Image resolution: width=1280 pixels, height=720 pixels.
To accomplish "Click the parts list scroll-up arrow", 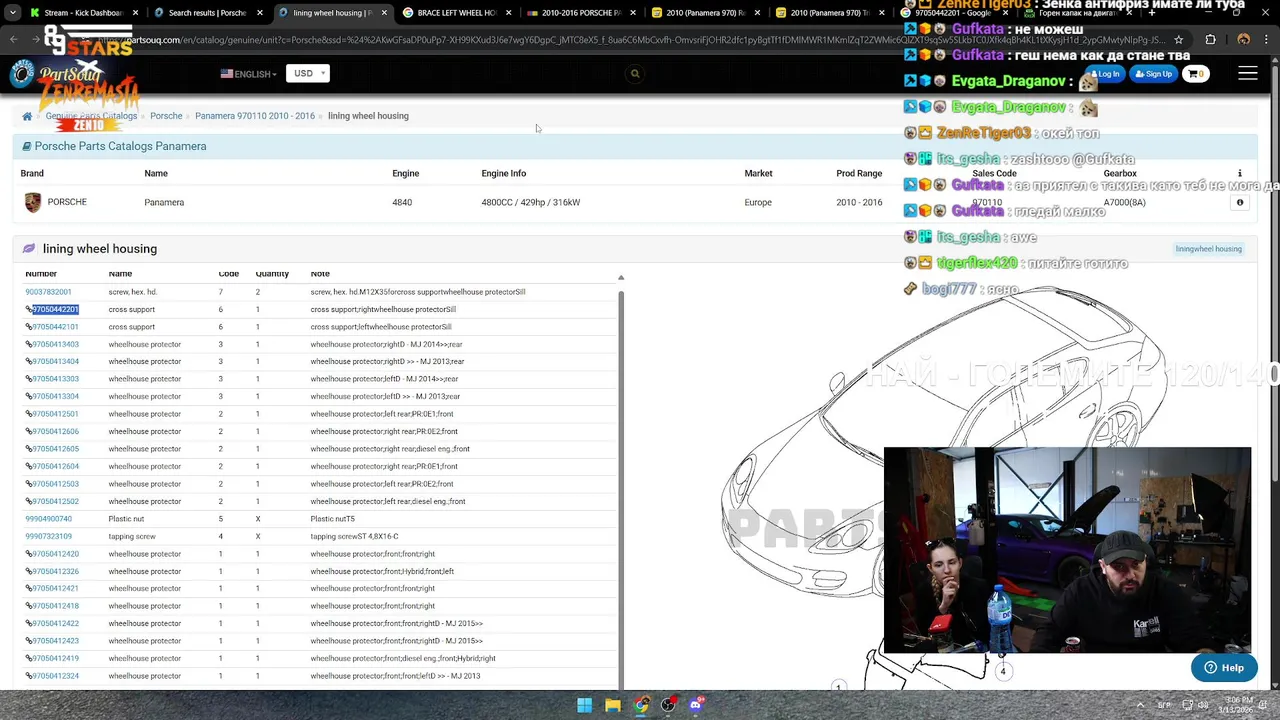I will [x=621, y=278].
